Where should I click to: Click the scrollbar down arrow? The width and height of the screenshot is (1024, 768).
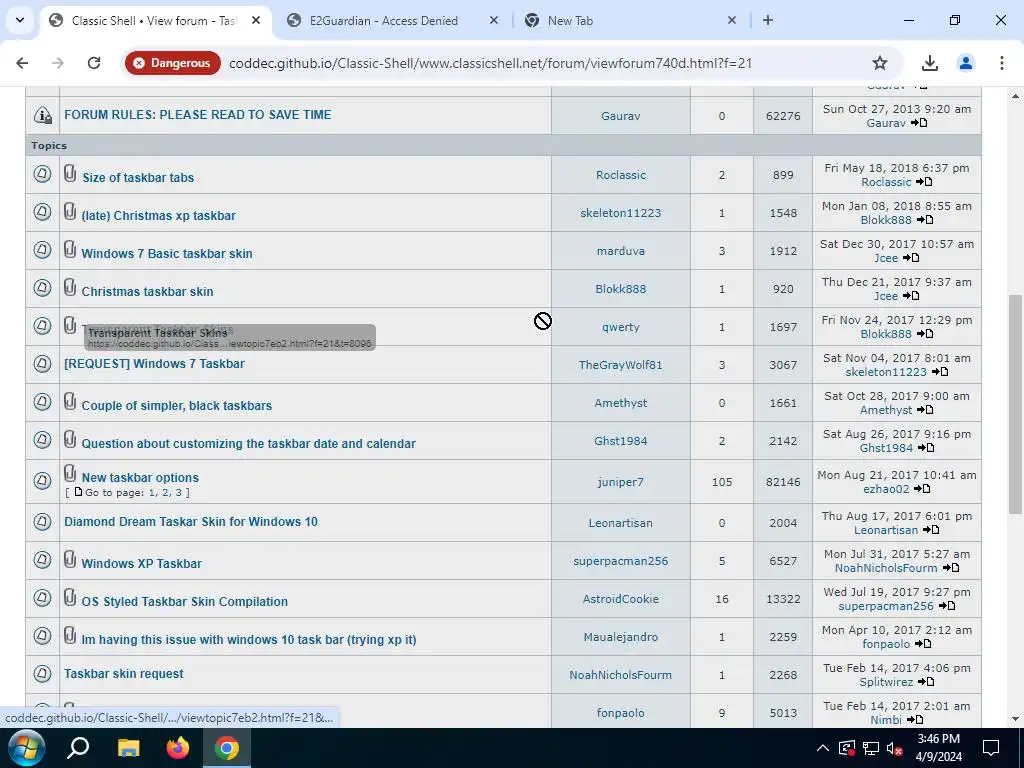click(x=1015, y=719)
